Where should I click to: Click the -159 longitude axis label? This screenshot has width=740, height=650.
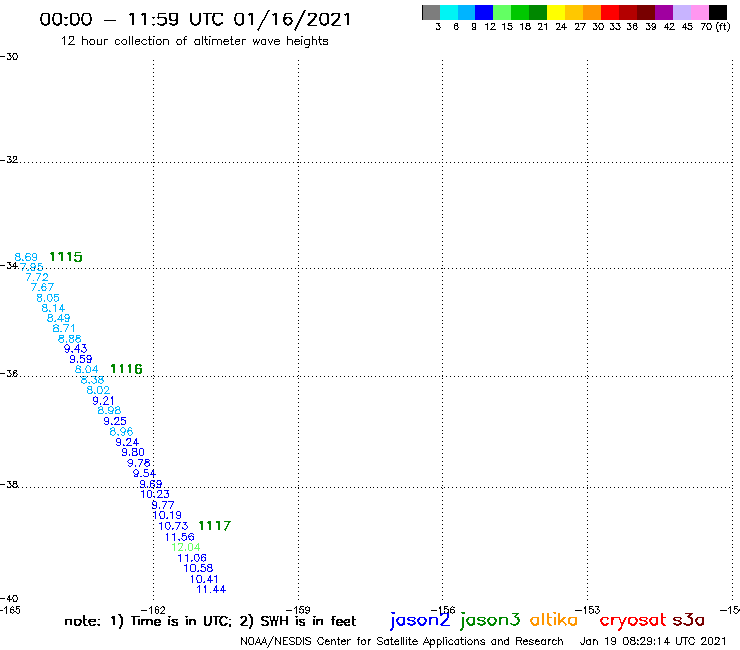(298, 610)
